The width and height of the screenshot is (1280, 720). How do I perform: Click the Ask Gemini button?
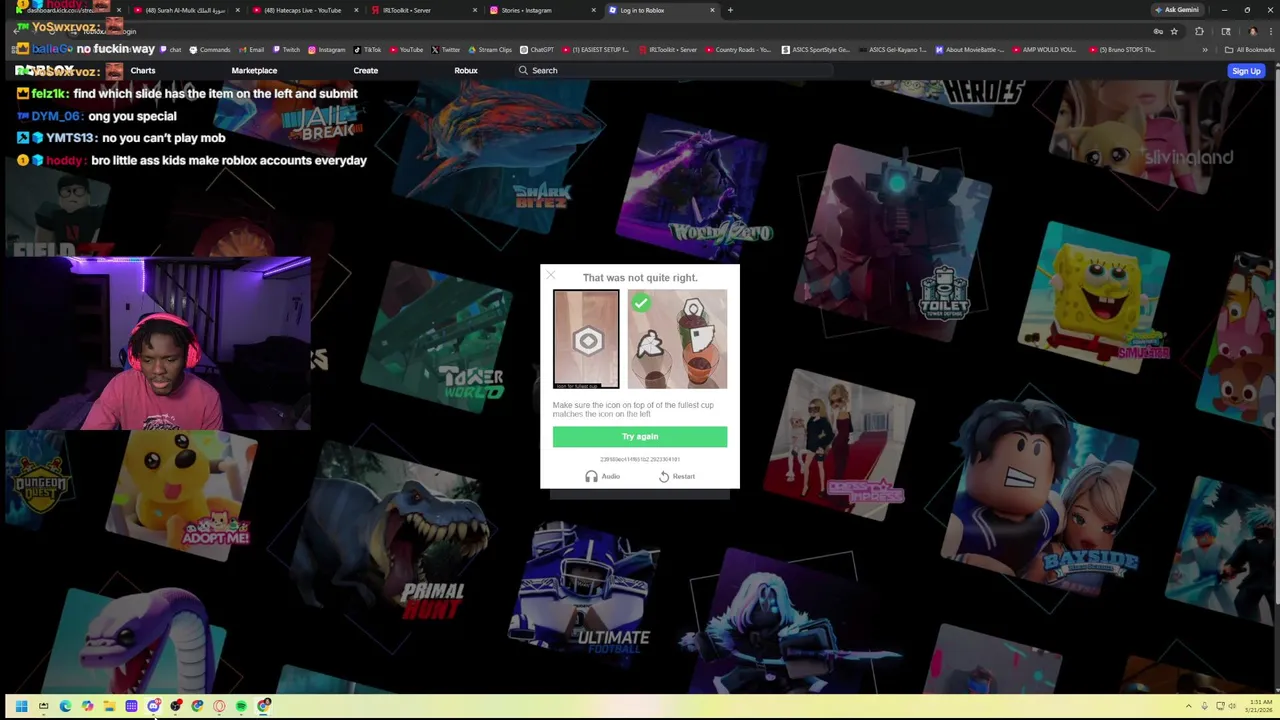(1177, 10)
